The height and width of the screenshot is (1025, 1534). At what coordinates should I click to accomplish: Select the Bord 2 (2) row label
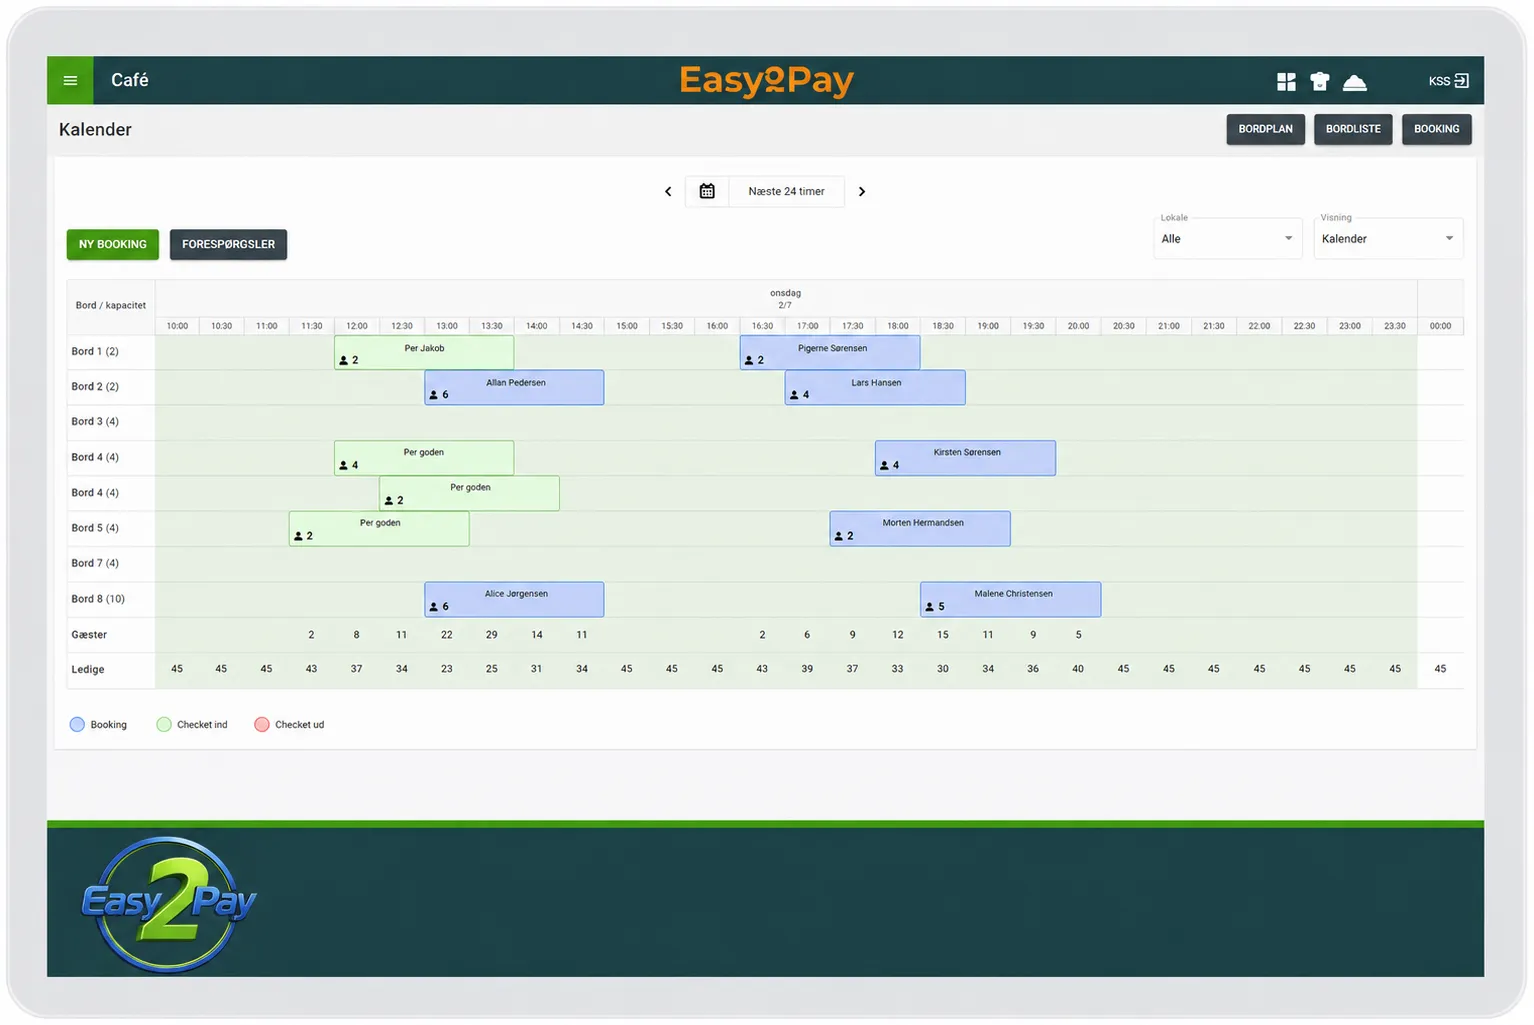click(x=95, y=387)
